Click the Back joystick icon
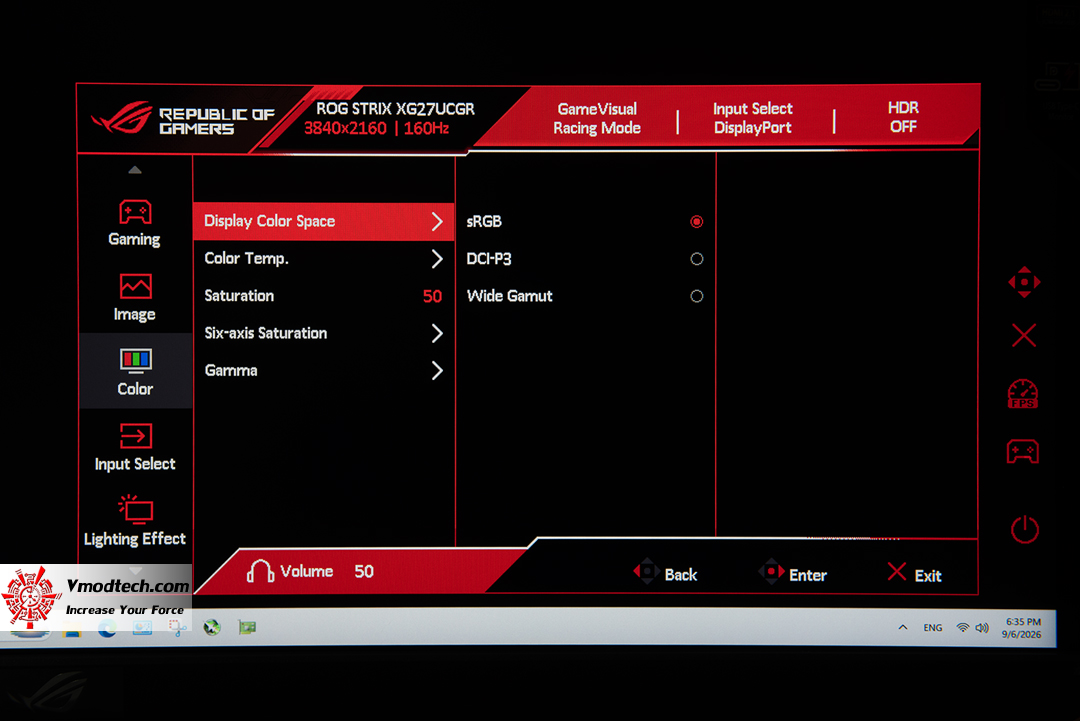The width and height of the screenshot is (1080, 721). pyautogui.click(x=646, y=572)
